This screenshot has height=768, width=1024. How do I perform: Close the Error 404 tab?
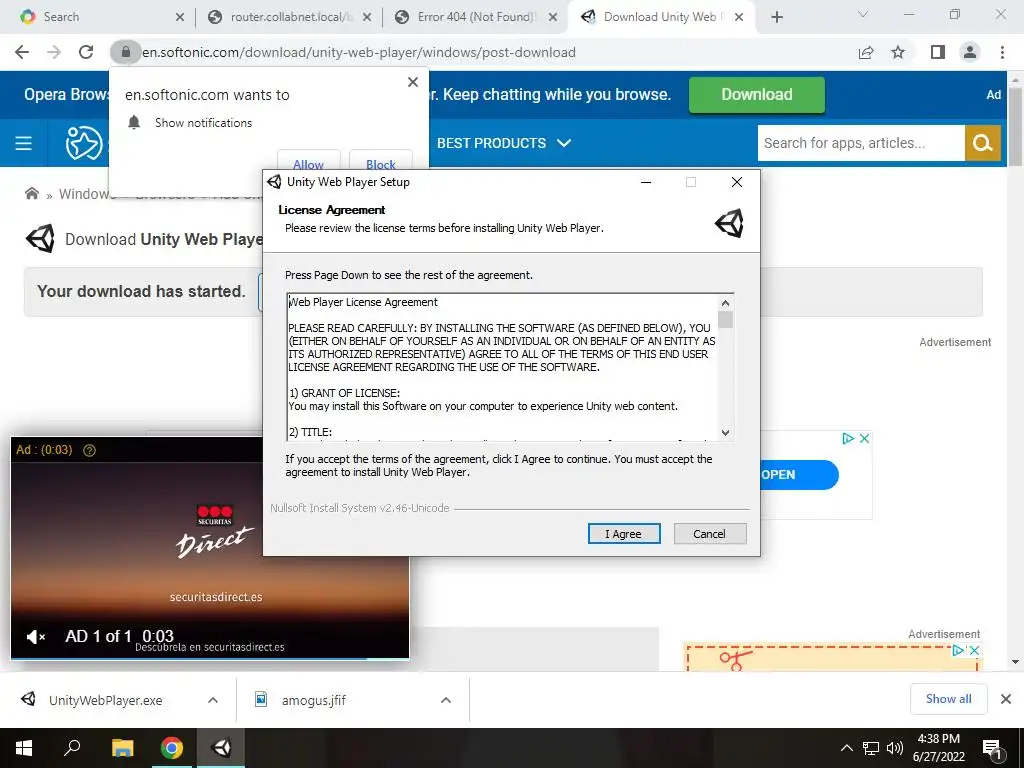click(553, 17)
